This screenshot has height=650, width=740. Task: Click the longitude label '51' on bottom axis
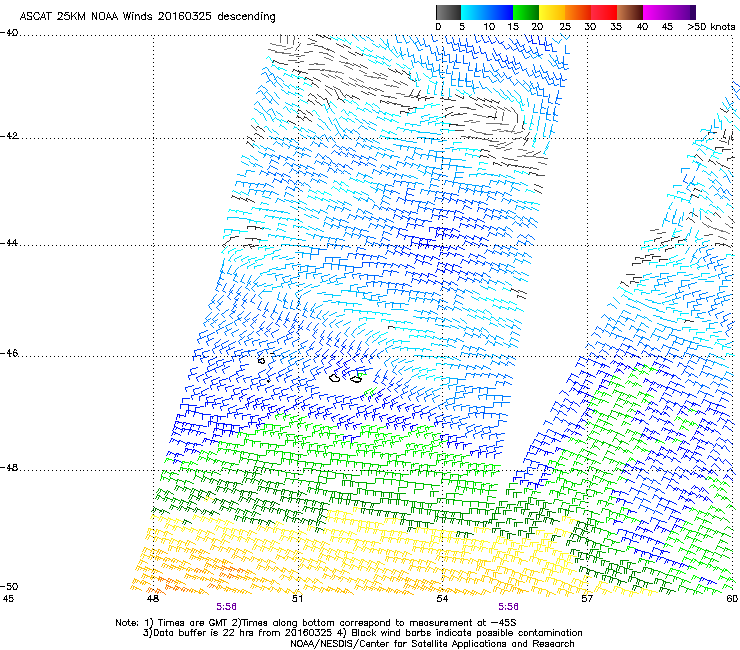pyautogui.click(x=297, y=599)
